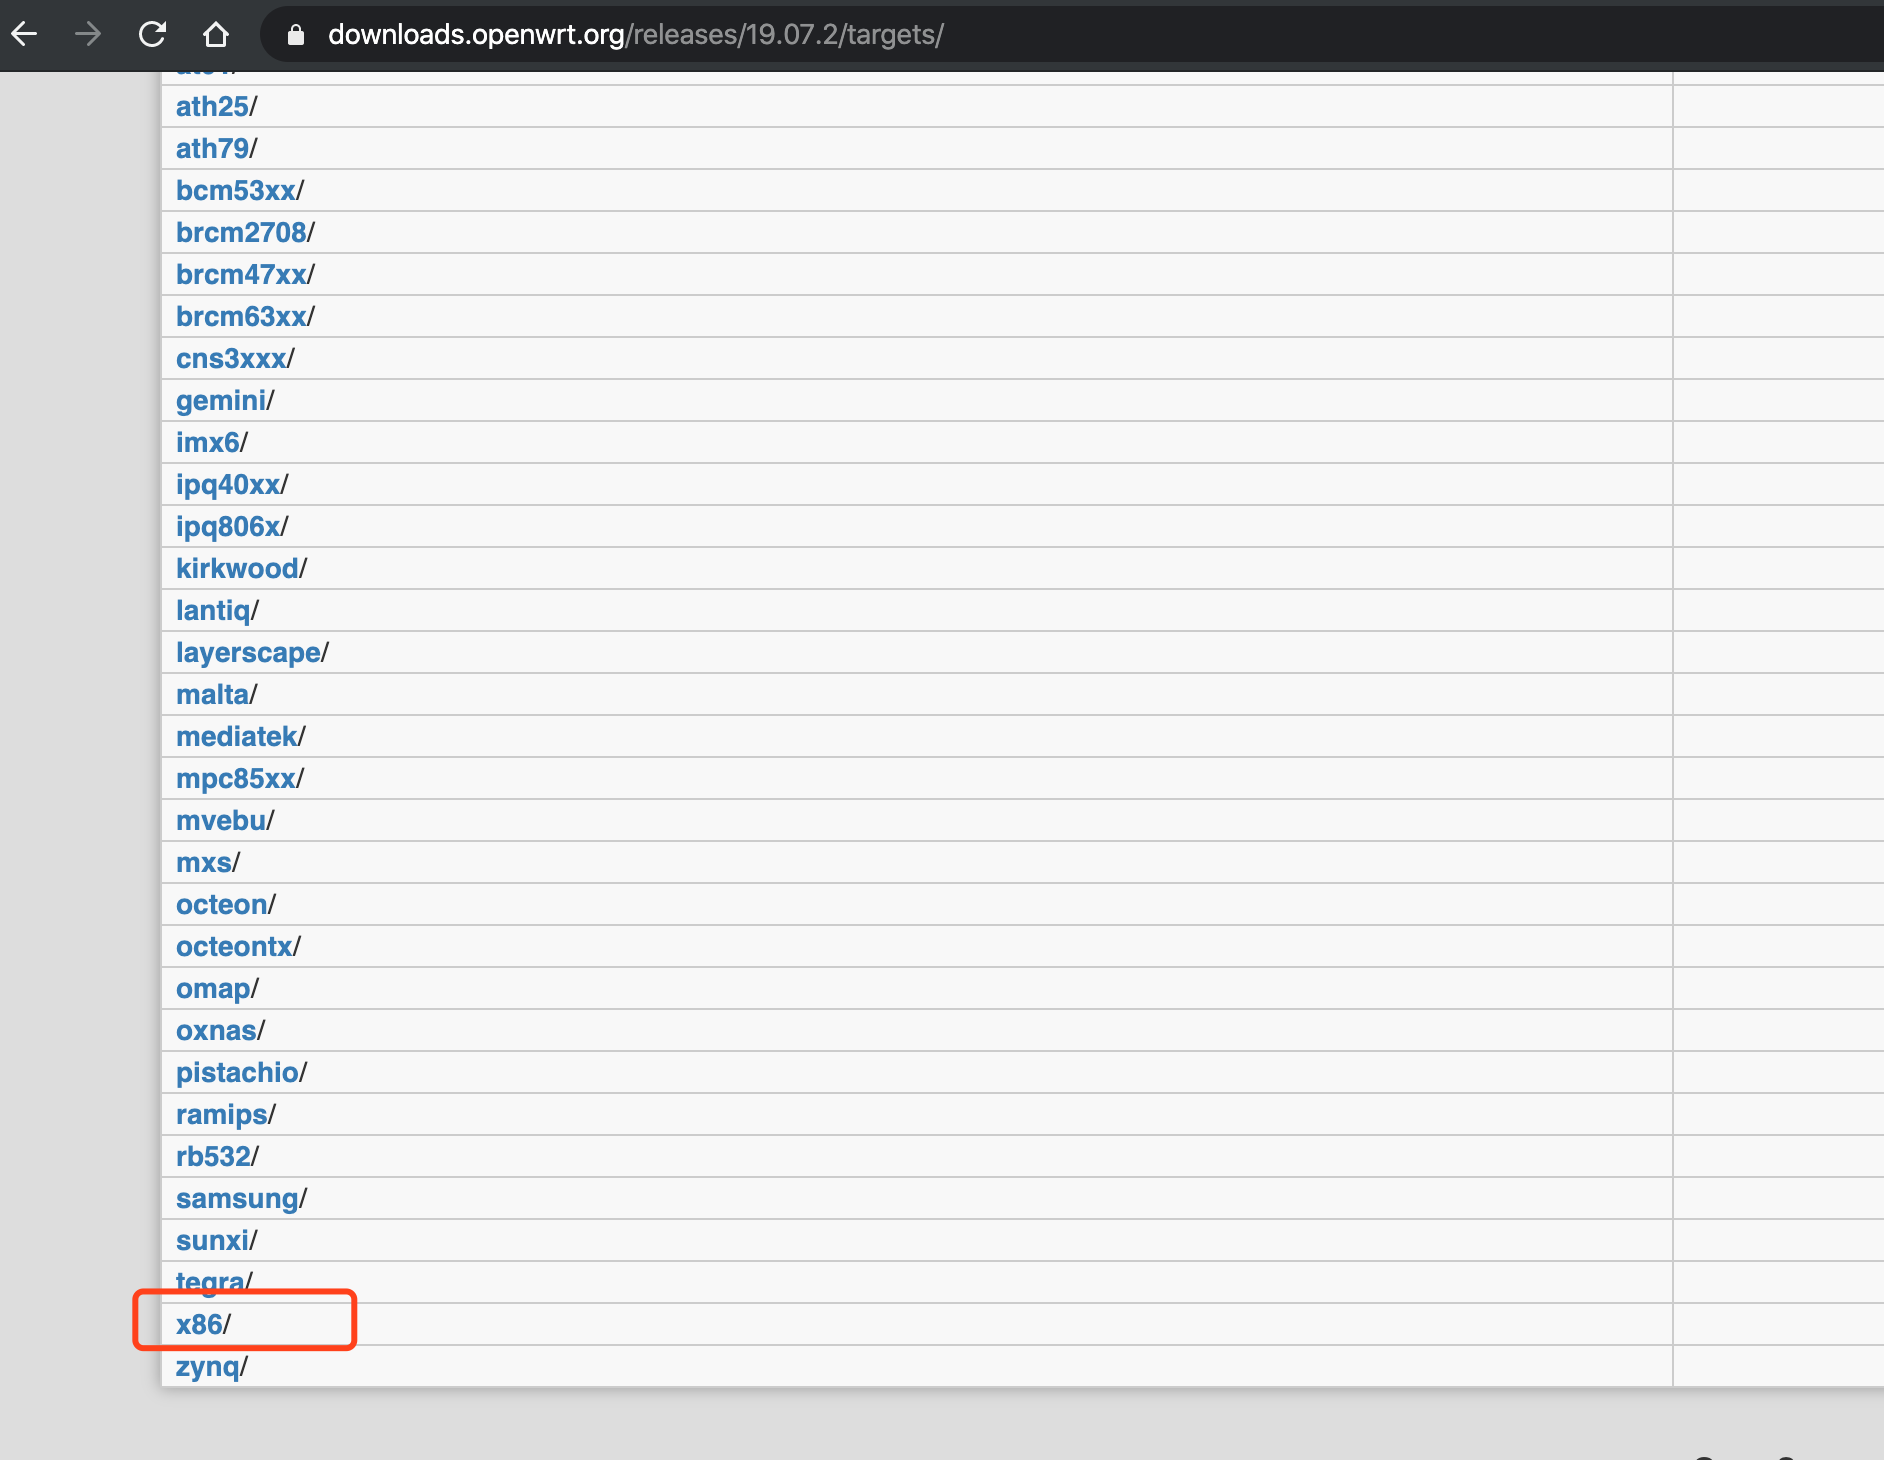Image resolution: width=1884 pixels, height=1460 pixels.
Task: Go back to the previous page
Action: tap(24, 35)
